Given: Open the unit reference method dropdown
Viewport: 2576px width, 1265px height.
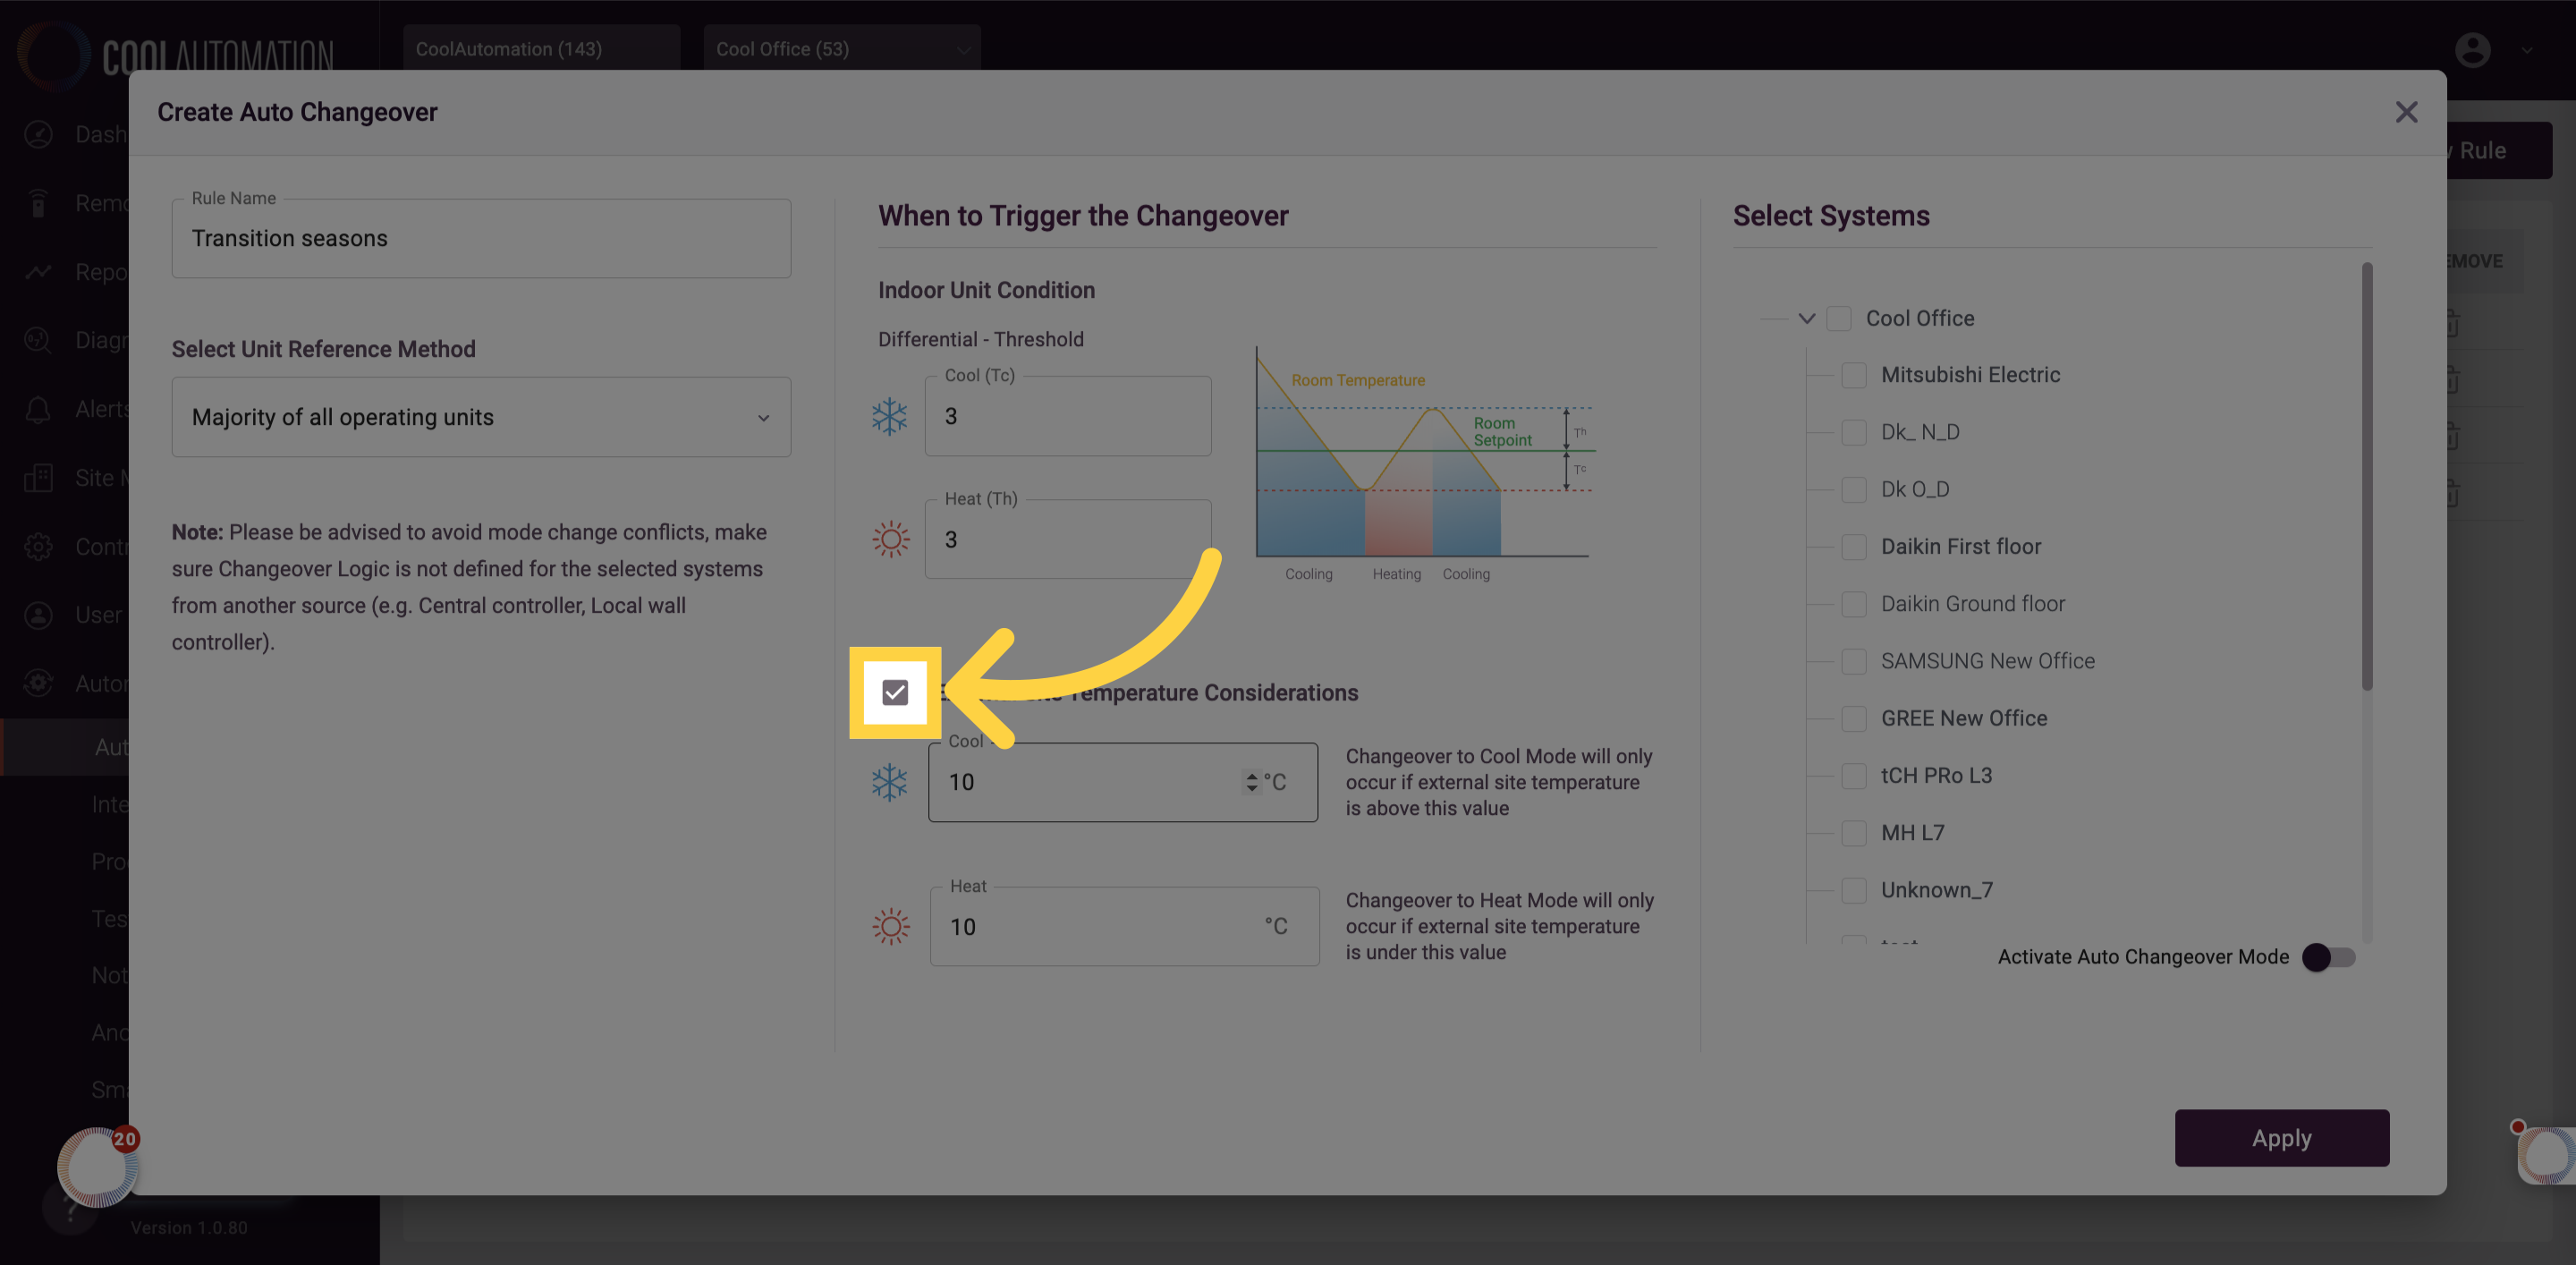Looking at the screenshot, I should pyautogui.click(x=481, y=417).
